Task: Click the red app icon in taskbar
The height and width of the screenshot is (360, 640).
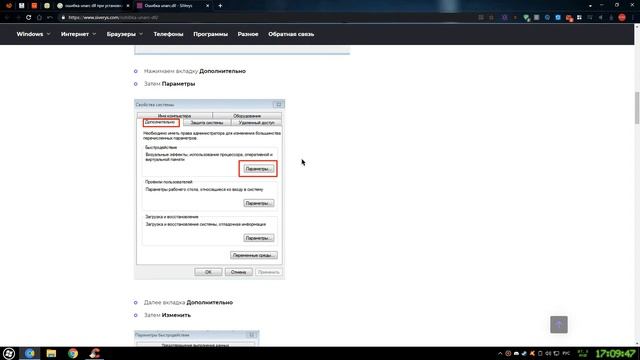Action: pos(95,353)
